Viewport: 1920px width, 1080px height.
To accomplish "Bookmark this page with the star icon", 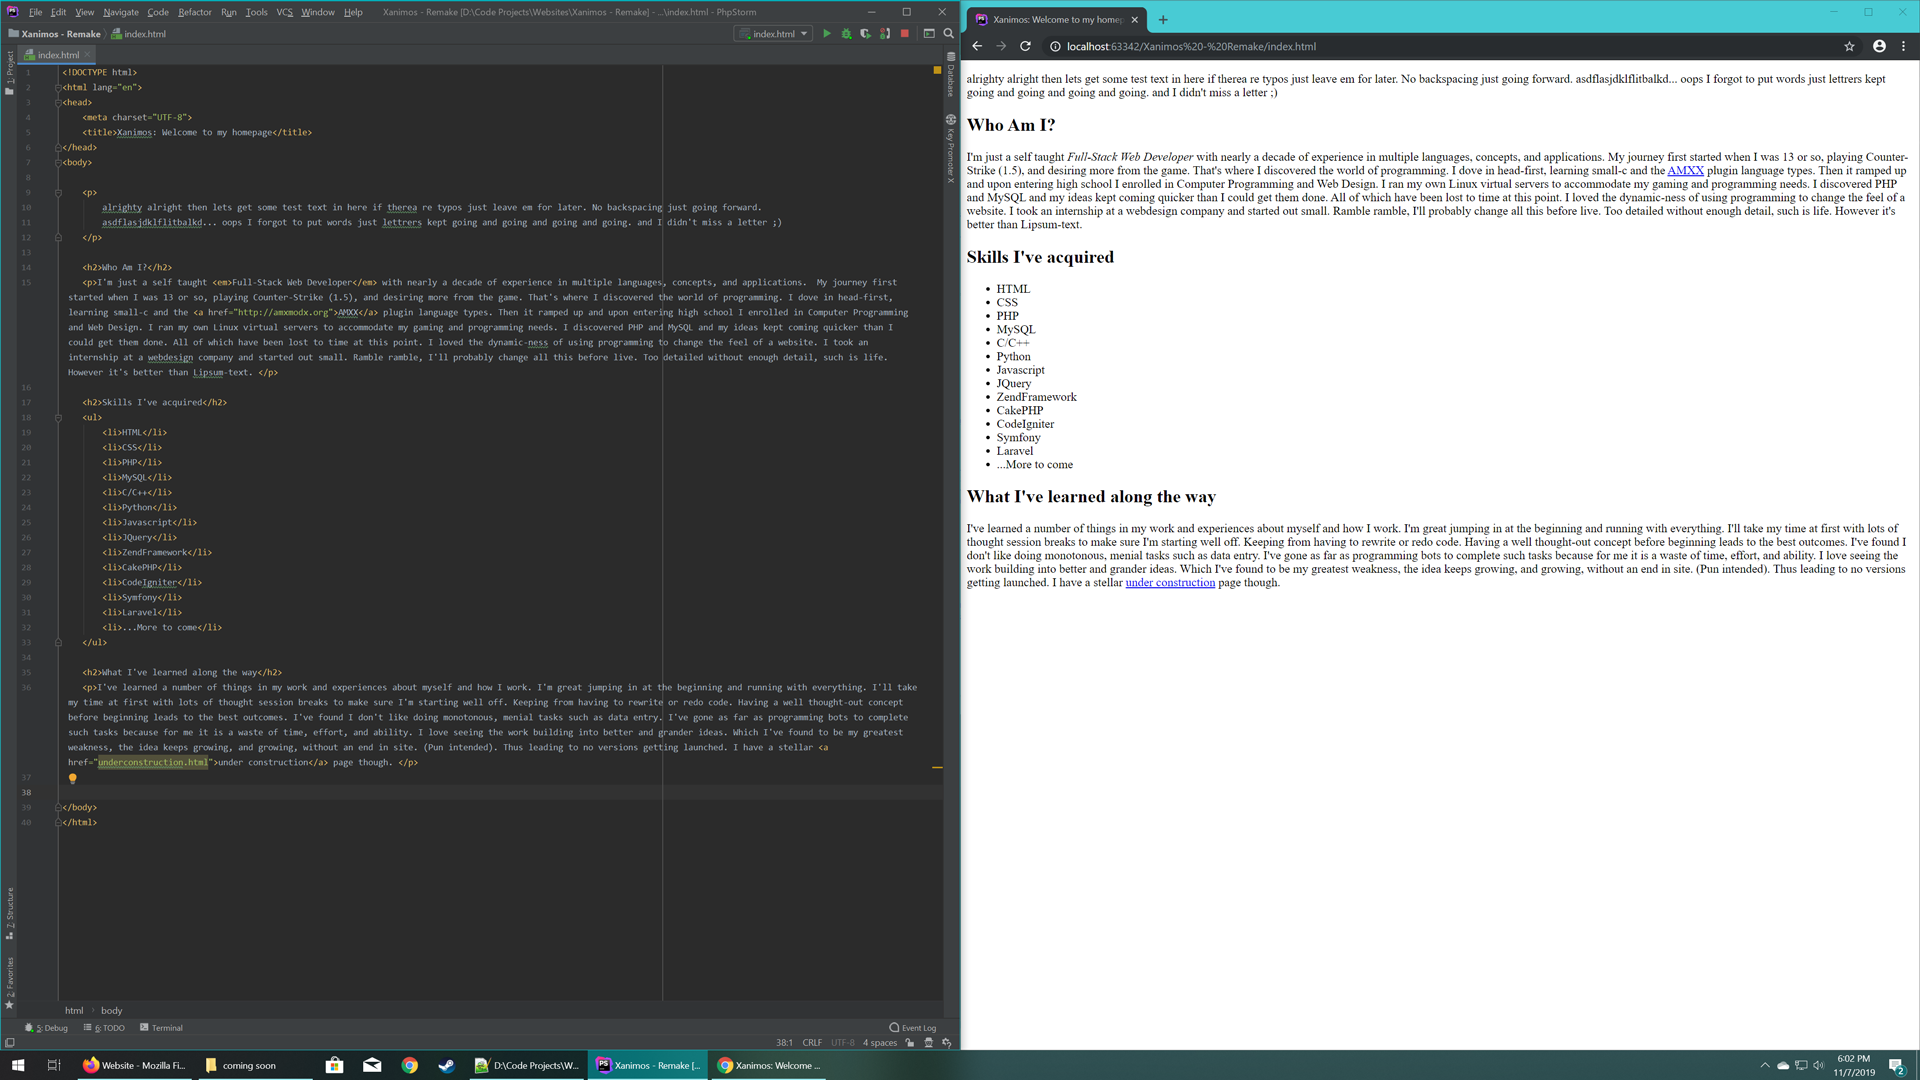I will [1849, 46].
